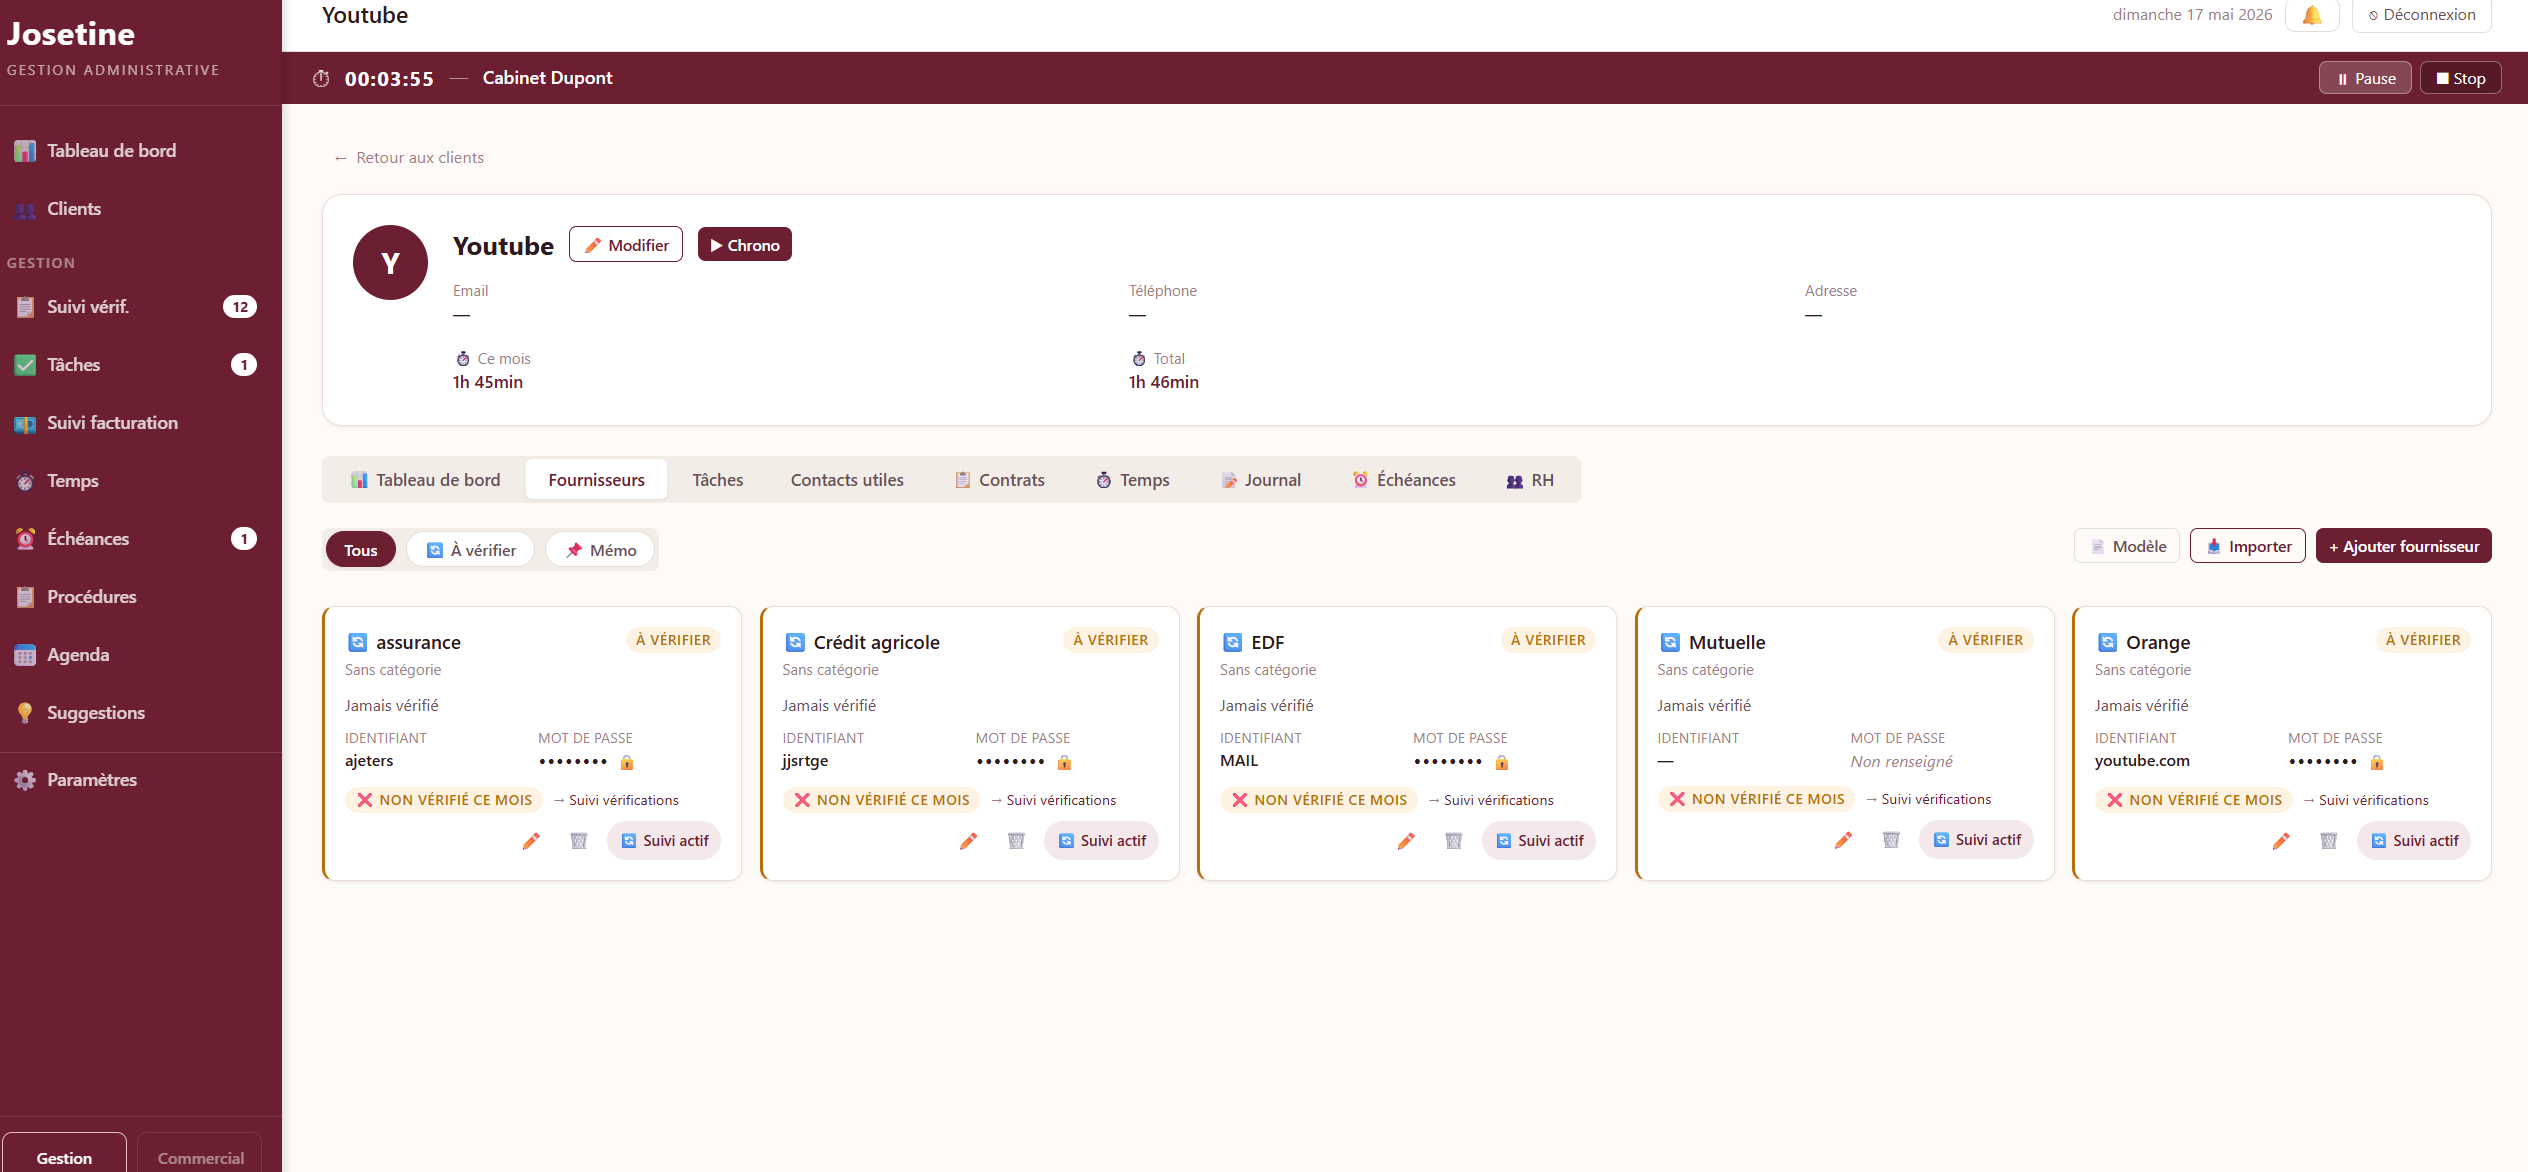Click the chrono timer clock icon
2528x1172 pixels.
click(321, 78)
